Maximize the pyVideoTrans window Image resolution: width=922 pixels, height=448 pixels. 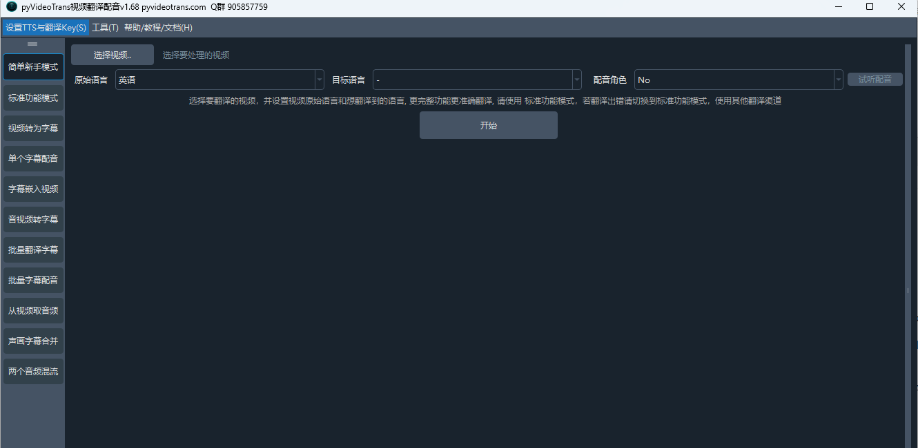click(x=869, y=7)
